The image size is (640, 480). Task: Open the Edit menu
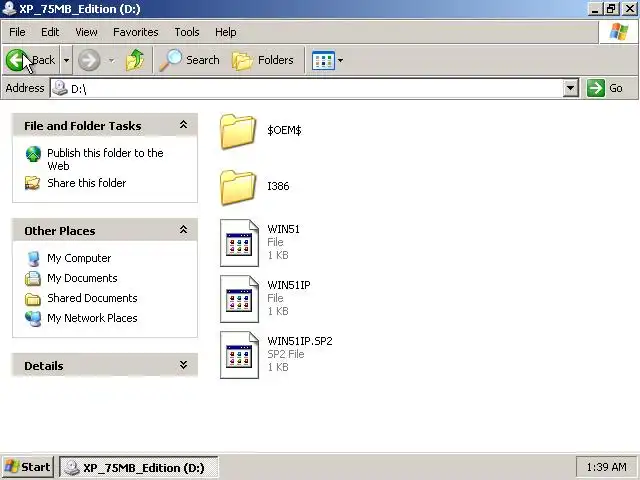point(50,32)
